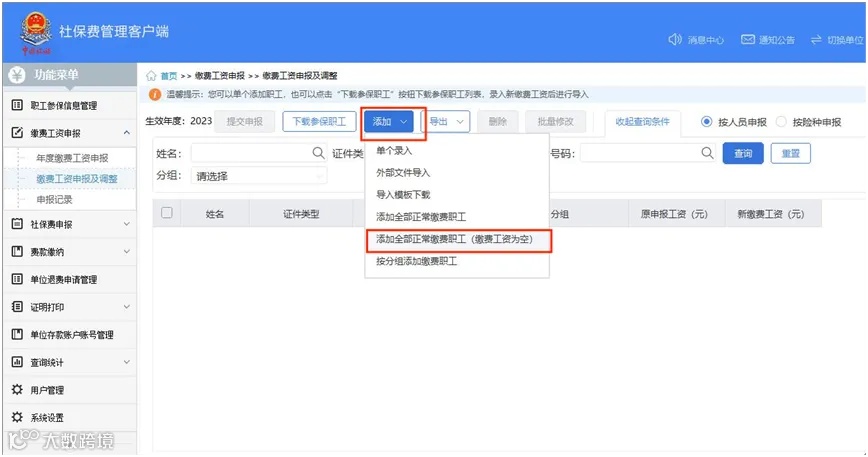The image size is (868, 457).
Task: Collapse the 缴费工资申报 menu chevron
Action: 127,133
